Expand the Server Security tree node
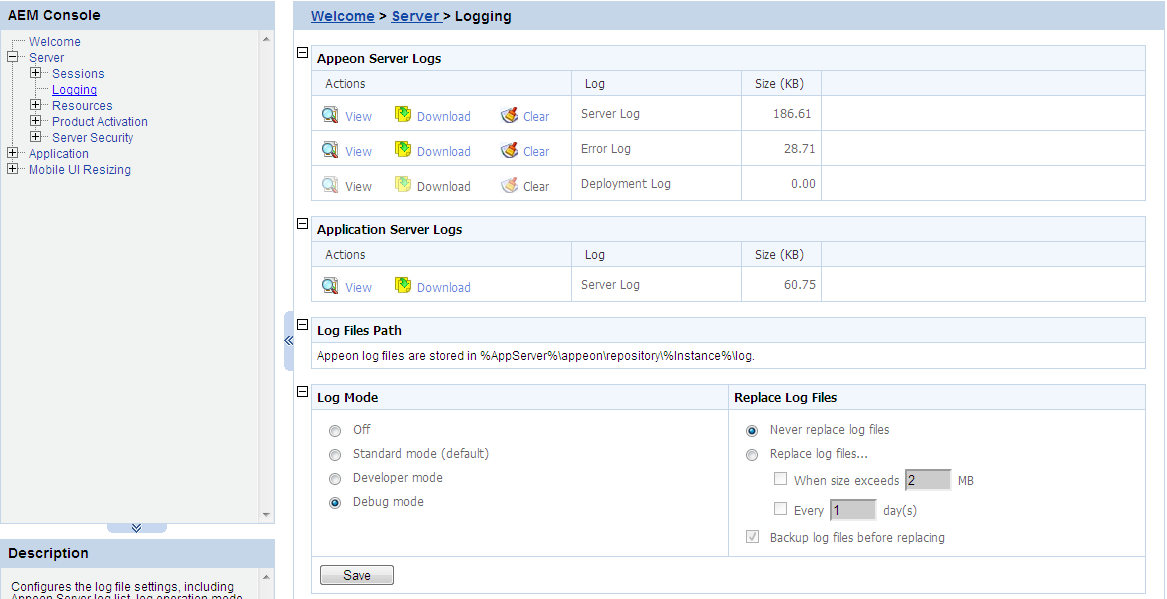 point(35,137)
